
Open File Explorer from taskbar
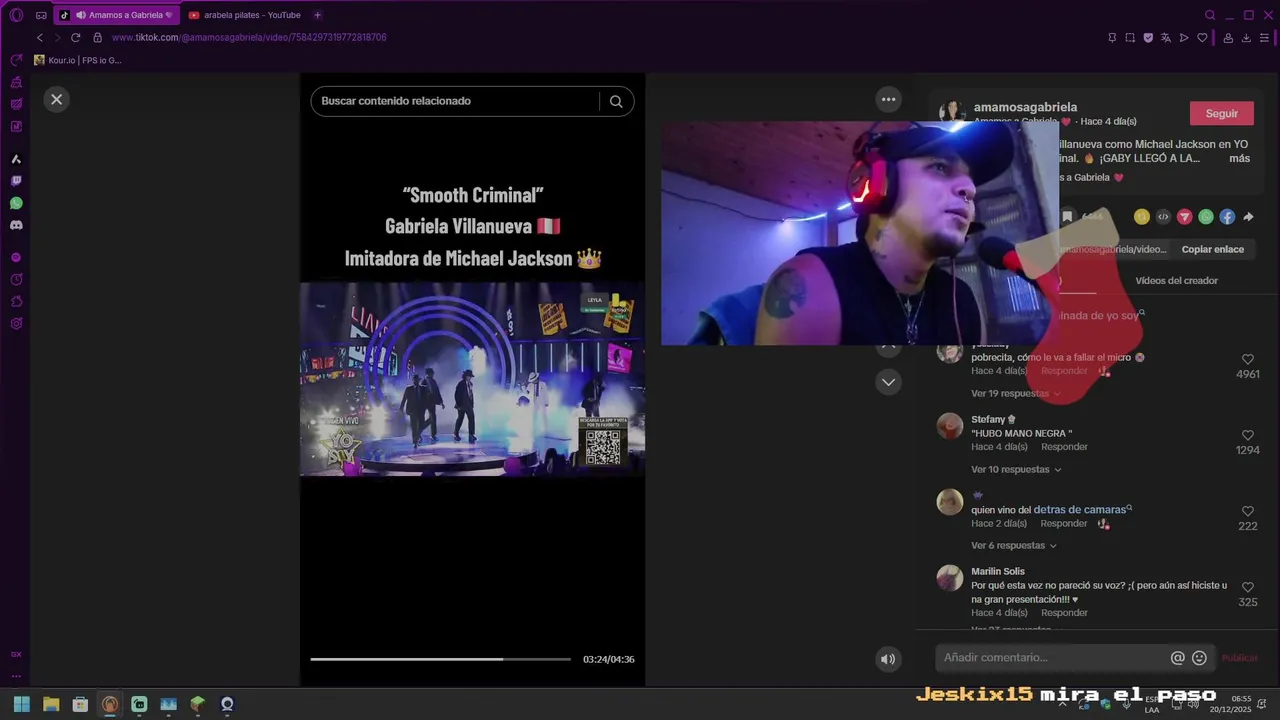(51, 704)
